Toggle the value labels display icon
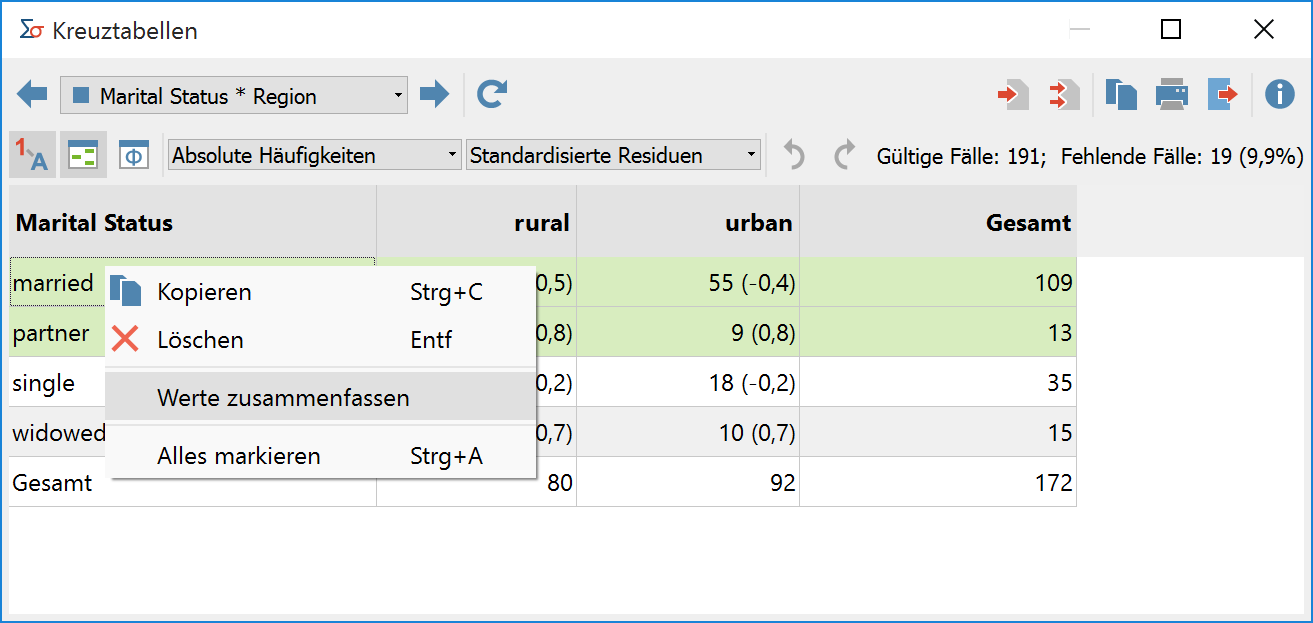This screenshot has width=1313, height=623. 32,155
